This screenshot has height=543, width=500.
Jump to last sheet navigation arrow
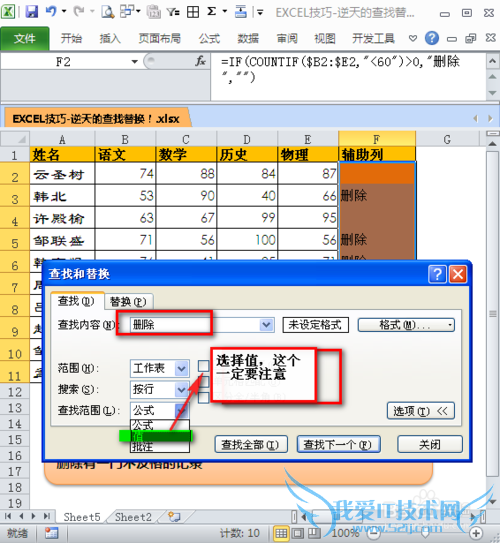(x=46, y=516)
